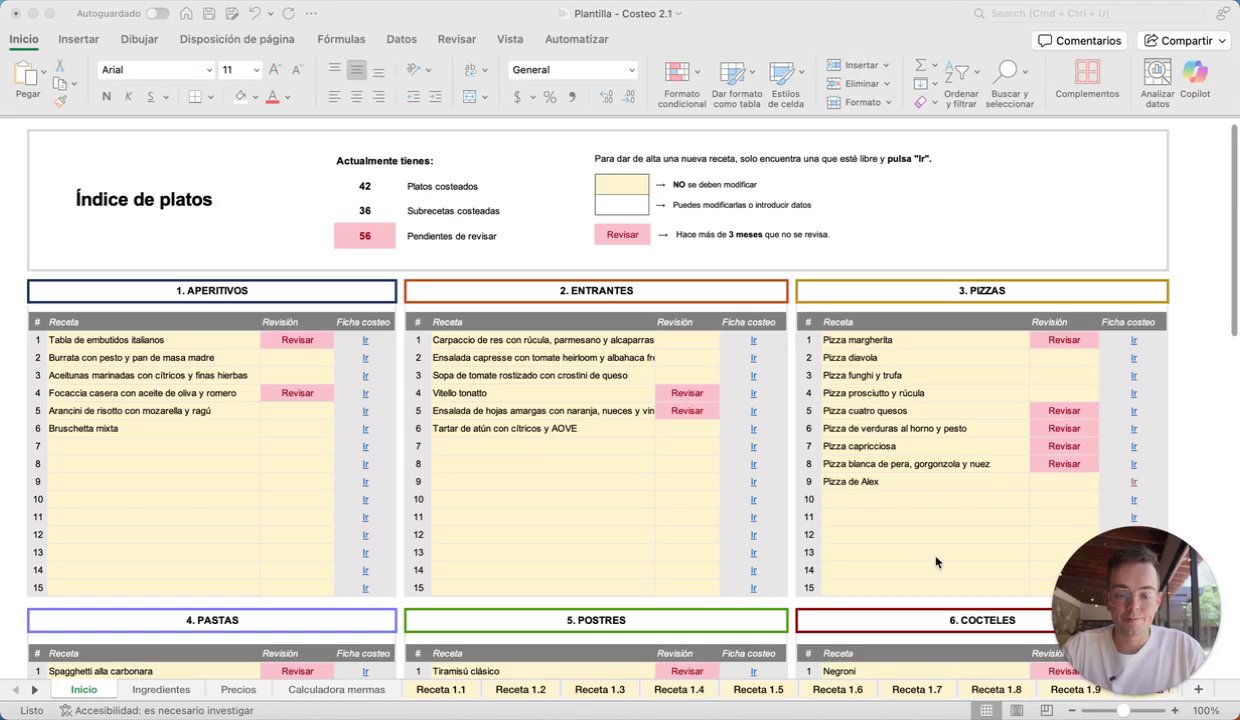Viewport: 1240px width, 720px height.
Task: Click the Fill down icon
Action: tap(921, 84)
